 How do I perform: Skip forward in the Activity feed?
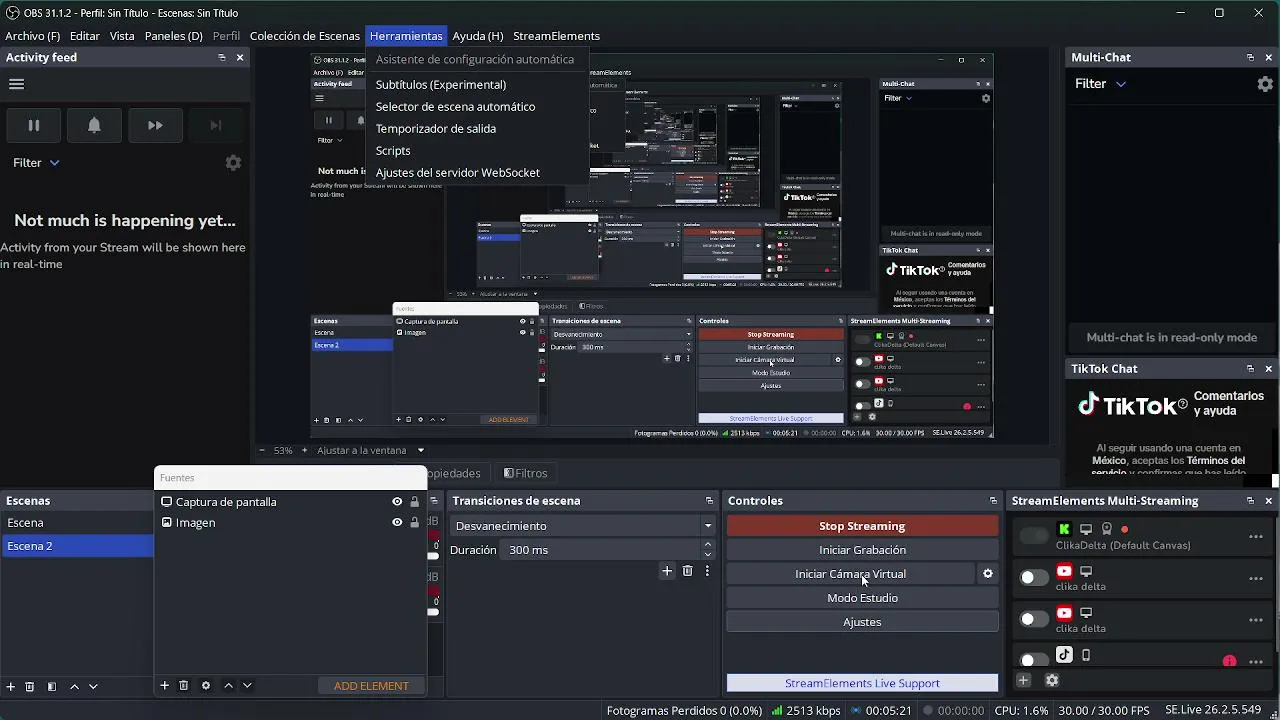pos(155,125)
